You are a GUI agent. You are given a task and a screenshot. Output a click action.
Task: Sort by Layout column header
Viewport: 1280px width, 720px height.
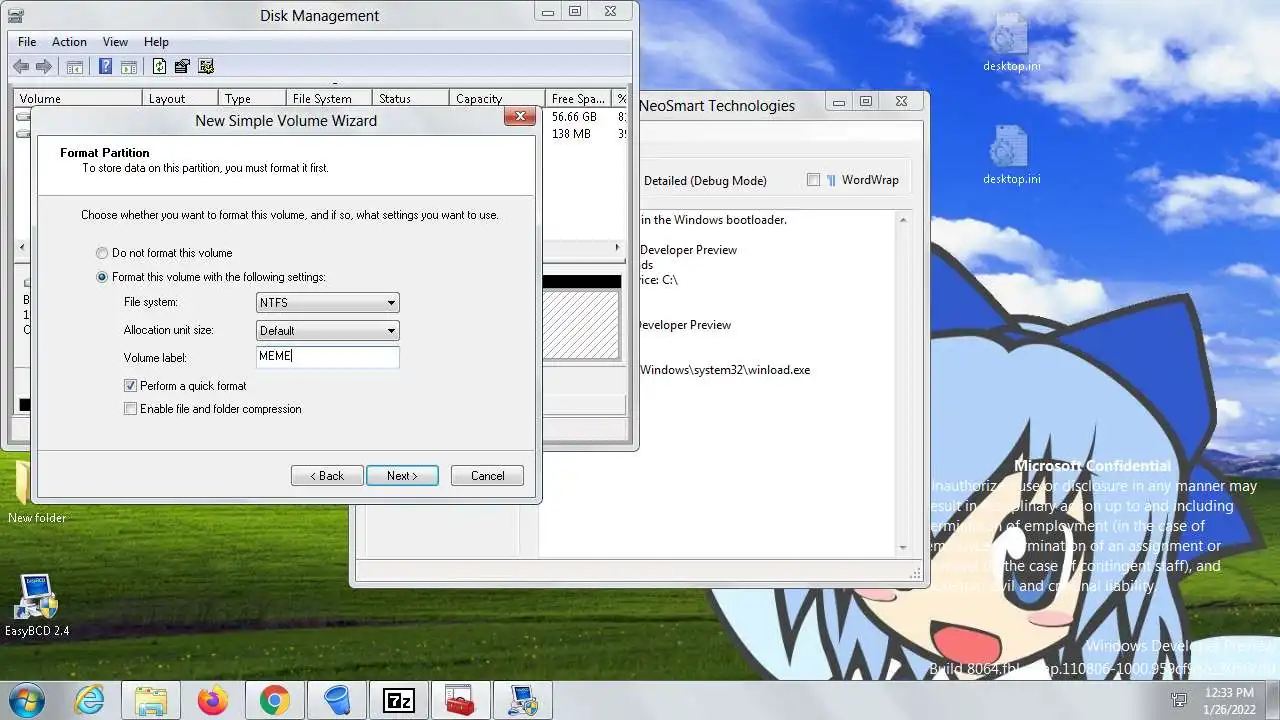pyautogui.click(x=179, y=98)
